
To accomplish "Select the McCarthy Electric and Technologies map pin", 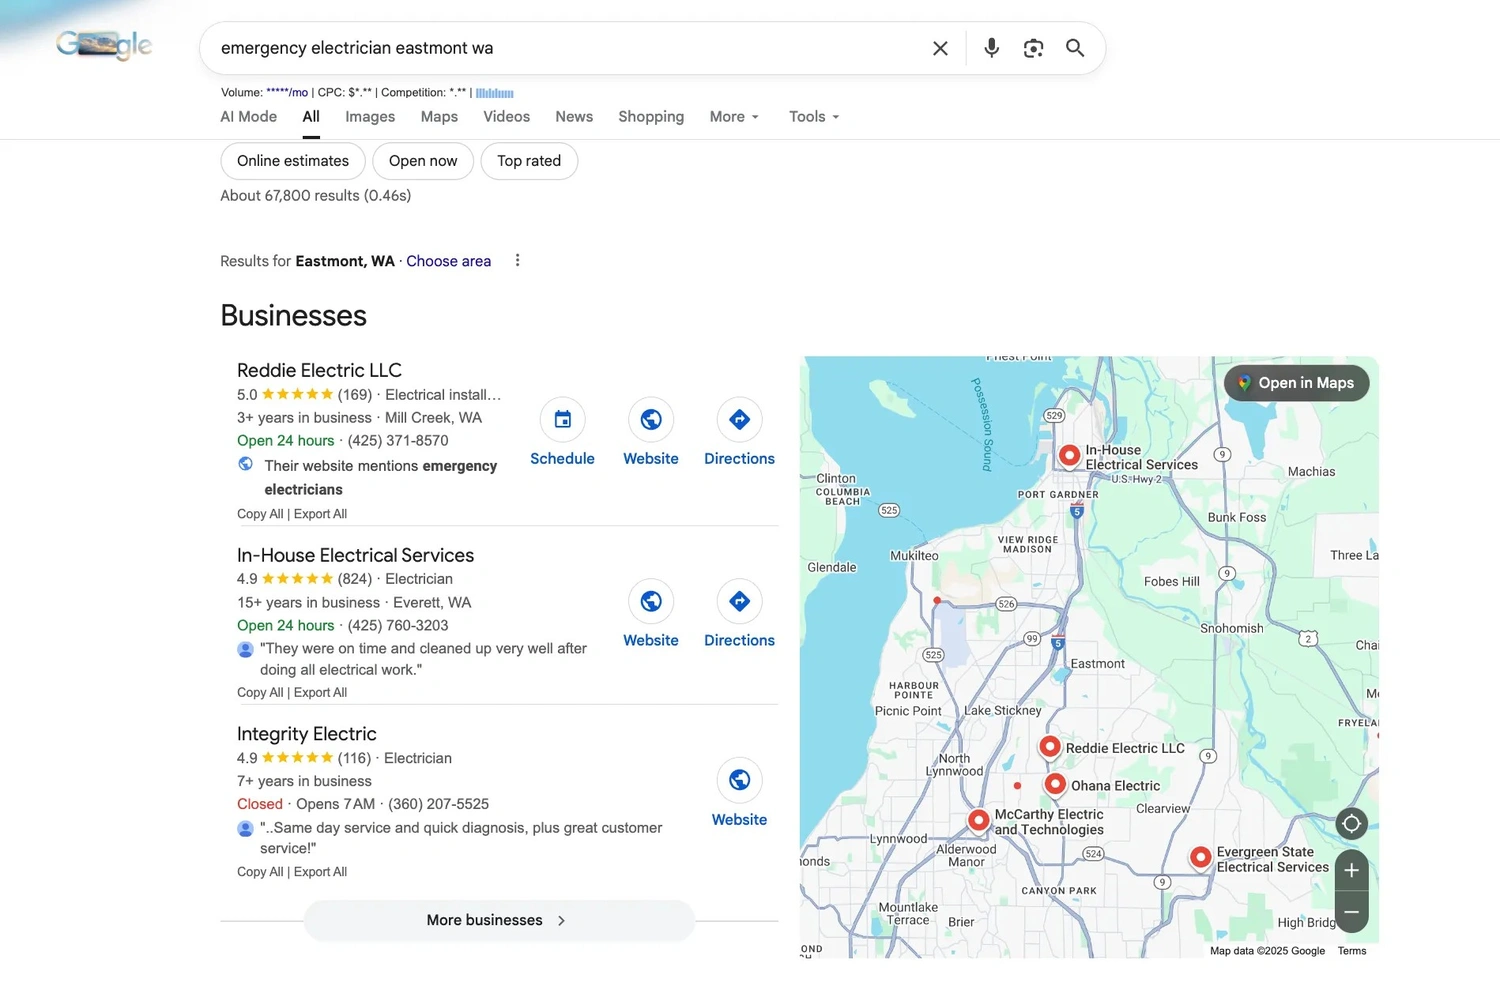I will tap(979, 820).
